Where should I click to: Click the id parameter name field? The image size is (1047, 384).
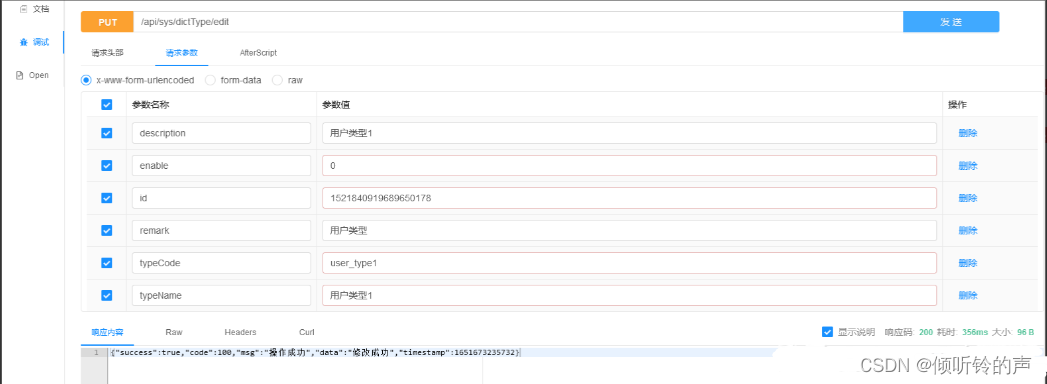point(221,198)
